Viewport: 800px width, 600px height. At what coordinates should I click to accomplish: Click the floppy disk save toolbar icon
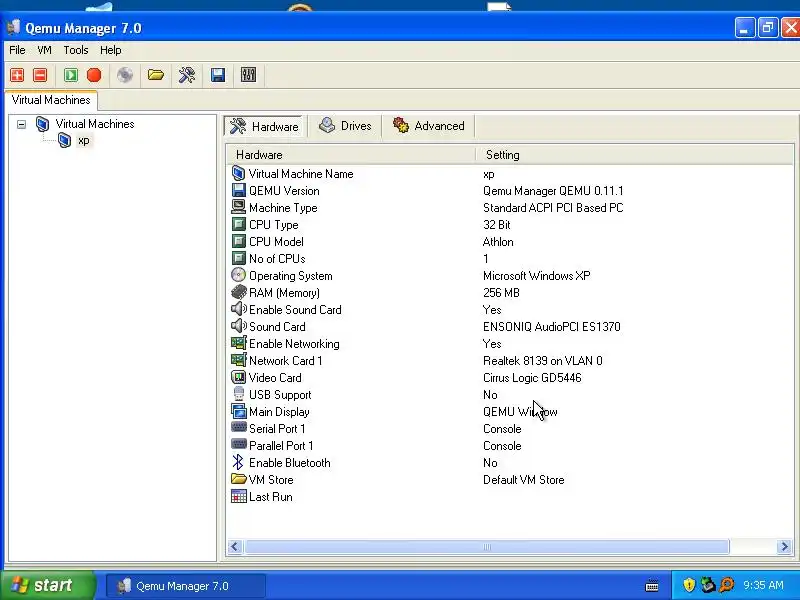pos(218,75)
